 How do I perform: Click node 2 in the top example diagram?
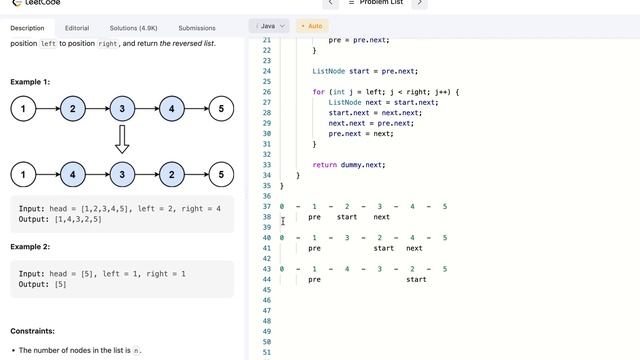click(x=73, y=109)
